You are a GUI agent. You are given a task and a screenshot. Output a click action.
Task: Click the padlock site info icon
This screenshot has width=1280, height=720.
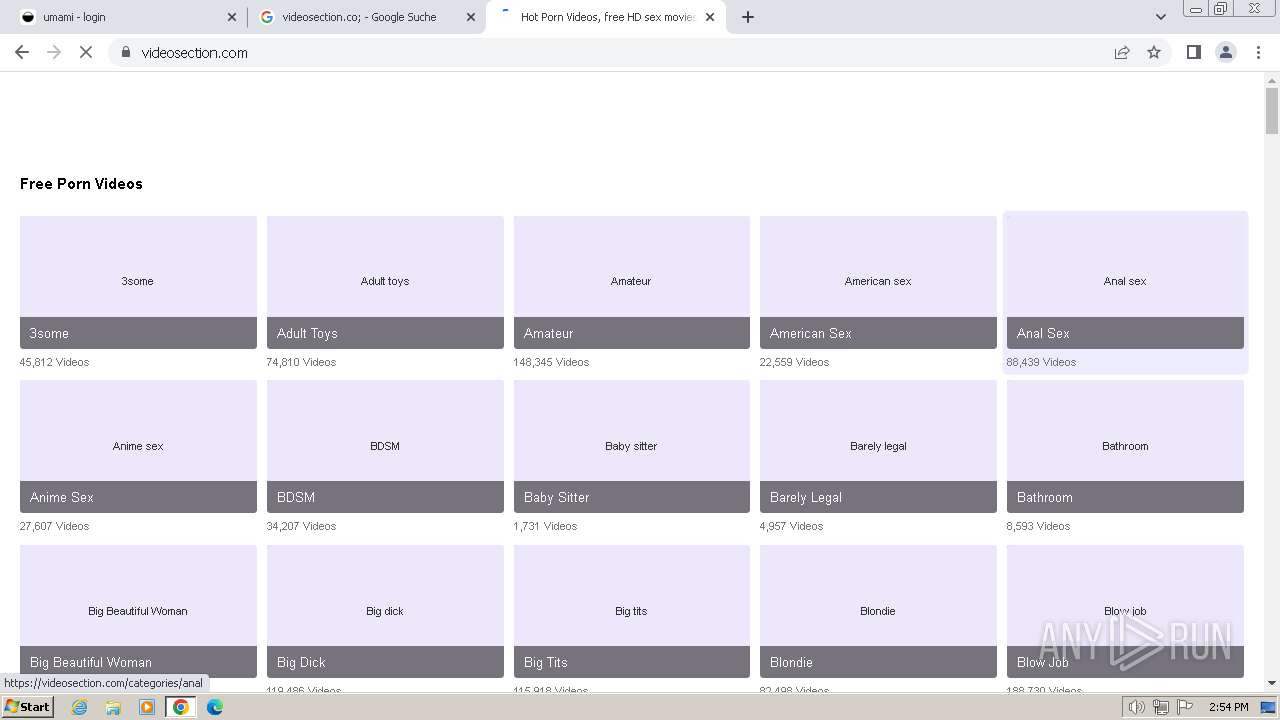click(x=125, y=52)
